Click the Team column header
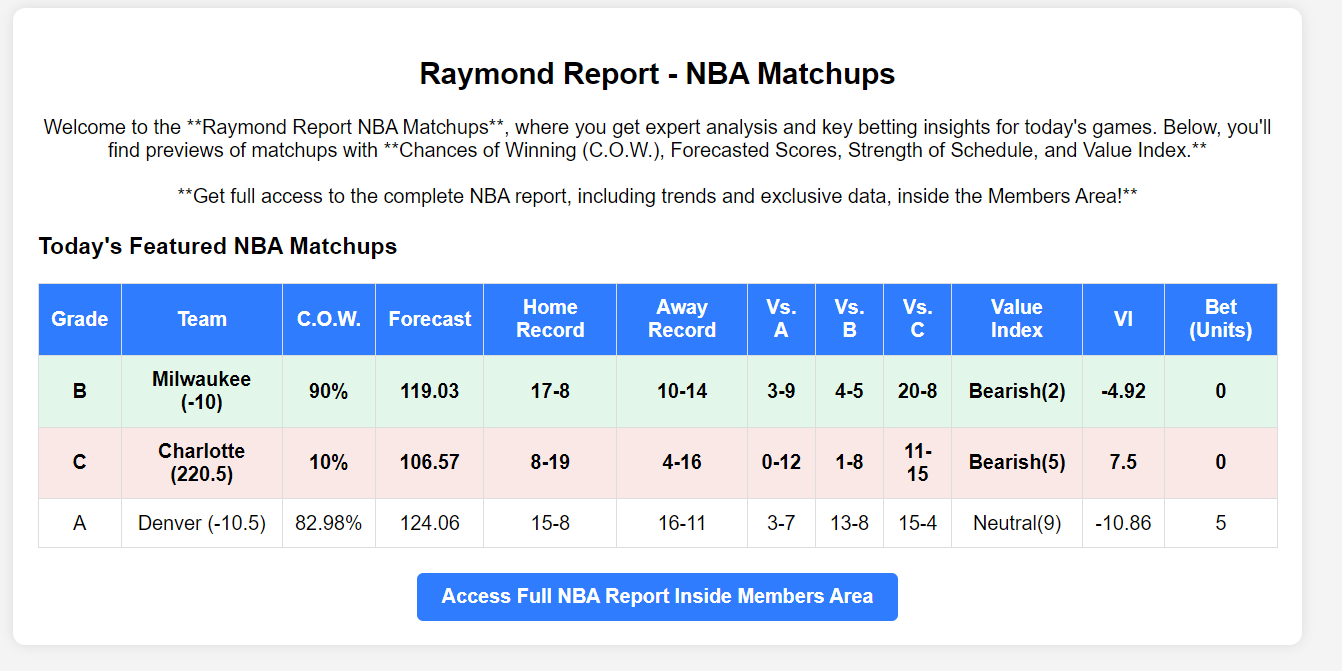1342x671 pixels. point(202,319)
